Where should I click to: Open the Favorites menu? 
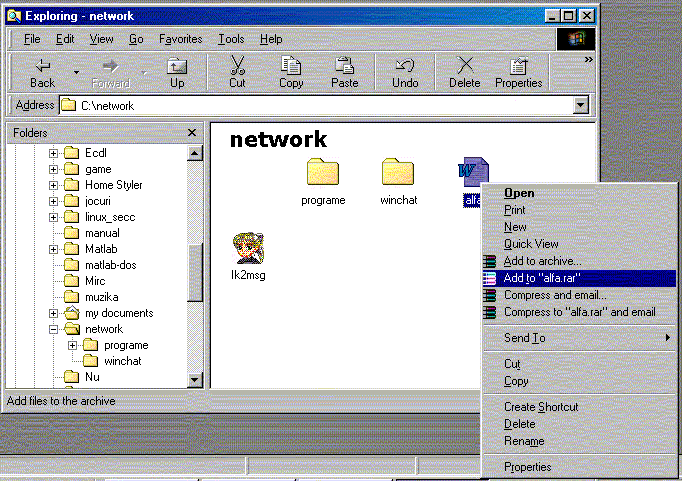tap(181, 39)
